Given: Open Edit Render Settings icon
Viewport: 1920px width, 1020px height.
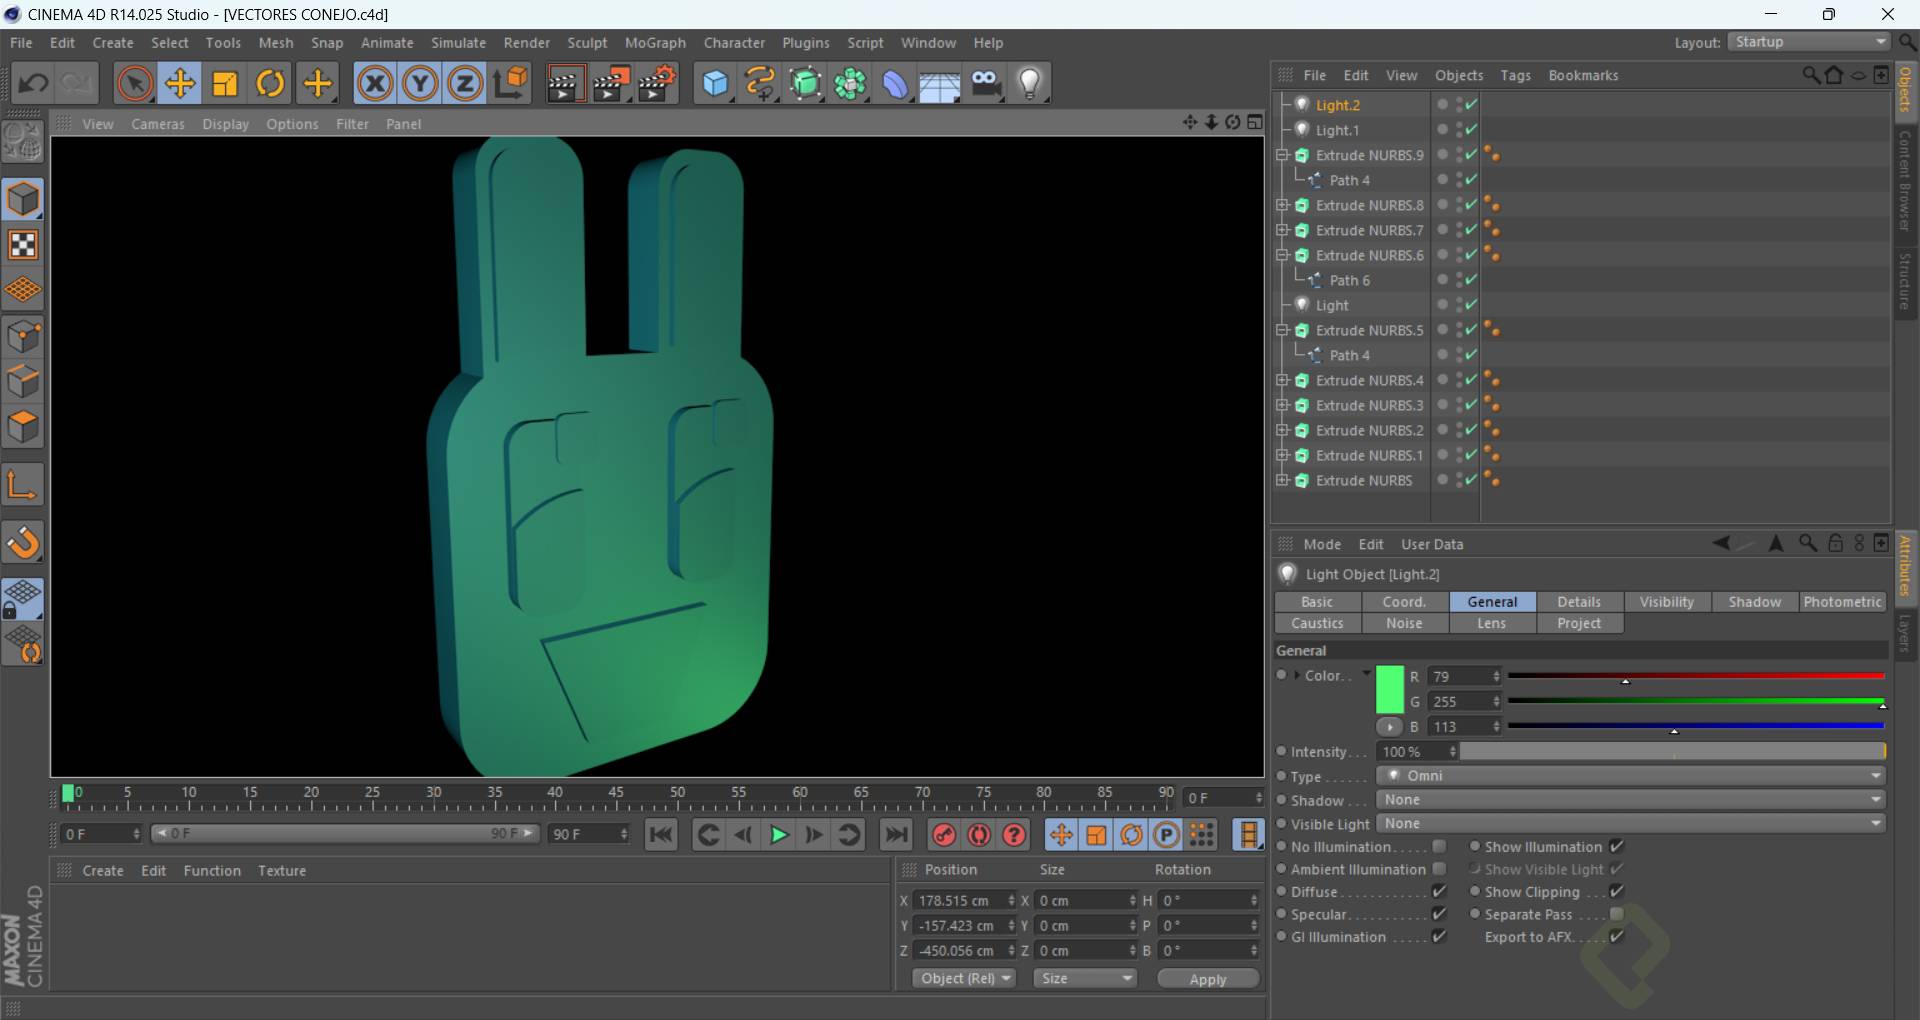Looking at the screenshot, I should click(x=657, y=83).
